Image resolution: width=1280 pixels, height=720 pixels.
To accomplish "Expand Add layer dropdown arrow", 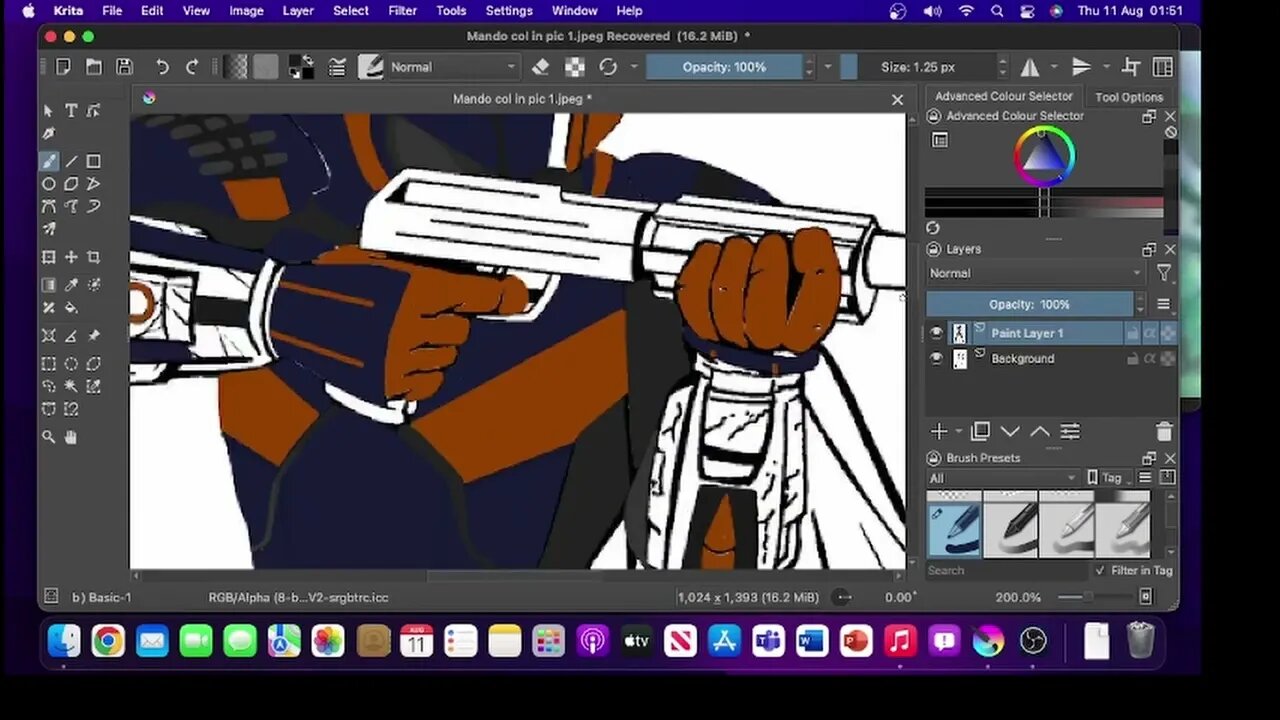I will click(958, 432).
